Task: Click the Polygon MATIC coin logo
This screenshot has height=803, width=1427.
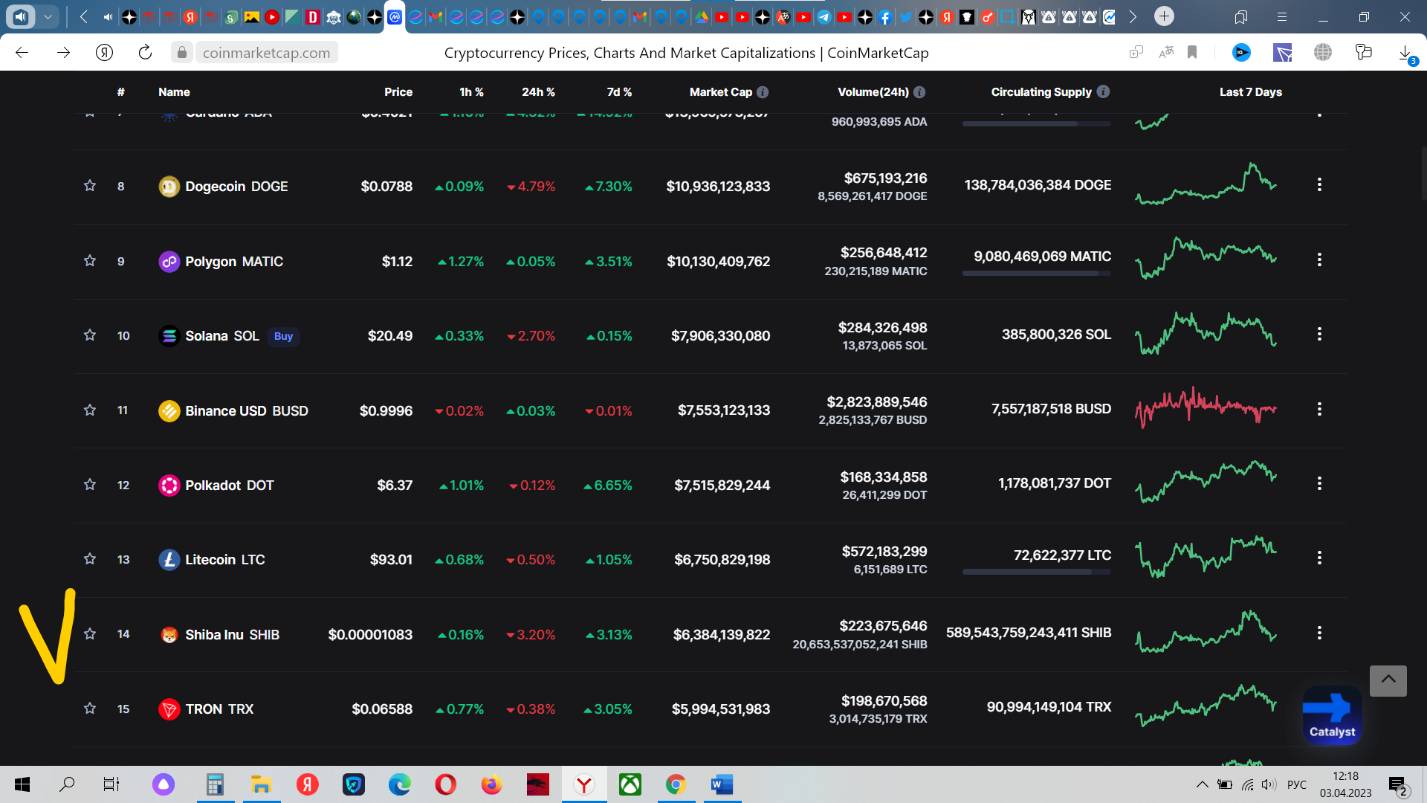Action: [x=169, y=261]
